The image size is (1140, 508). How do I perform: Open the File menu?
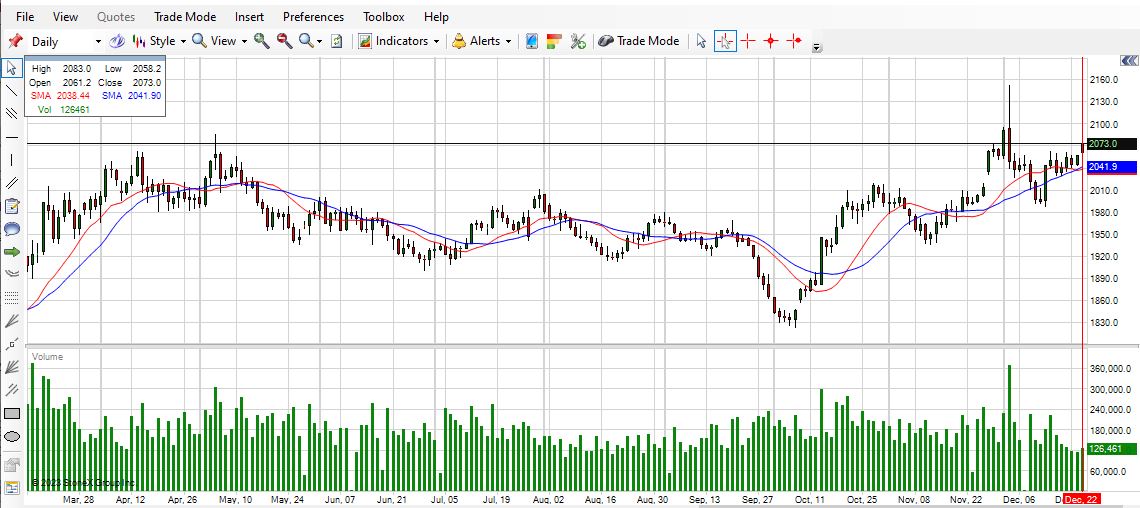24,17
